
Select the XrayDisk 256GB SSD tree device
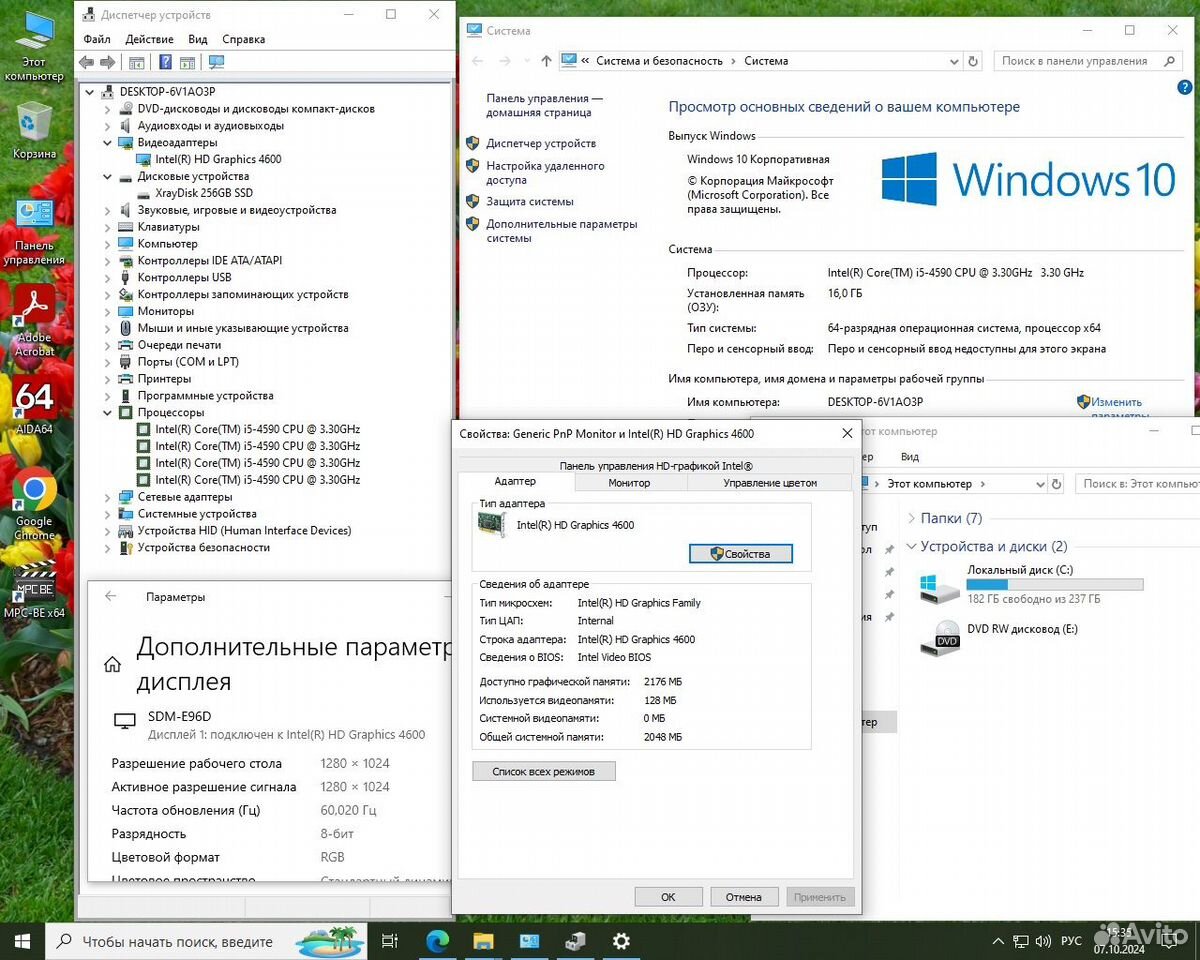coord(204,193)
